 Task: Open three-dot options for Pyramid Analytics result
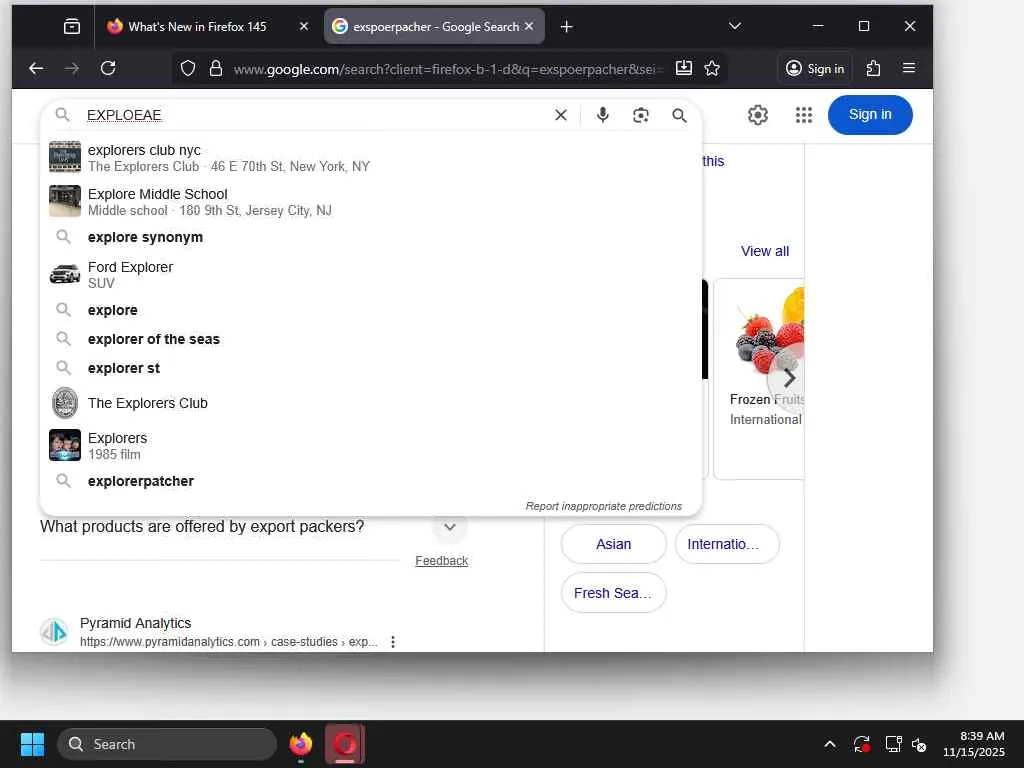[x=392, y=642]
